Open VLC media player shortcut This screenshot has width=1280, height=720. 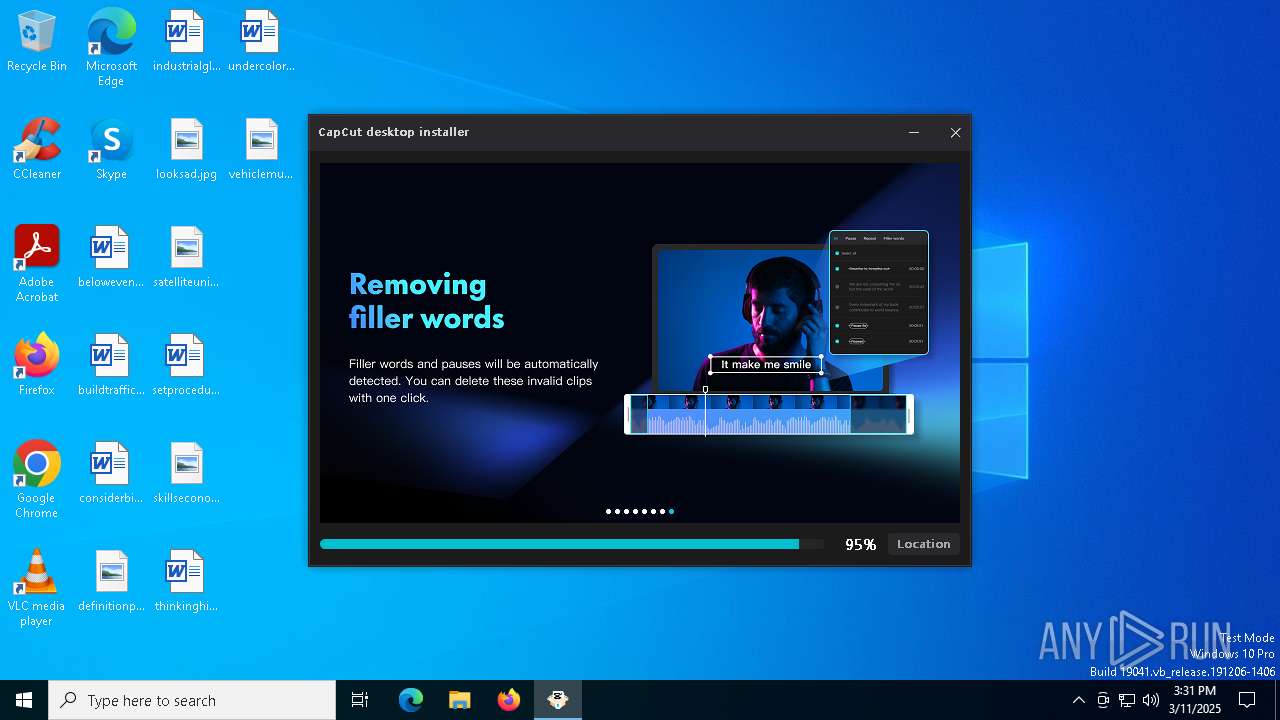pyautogui.click(x=37, y=588)
